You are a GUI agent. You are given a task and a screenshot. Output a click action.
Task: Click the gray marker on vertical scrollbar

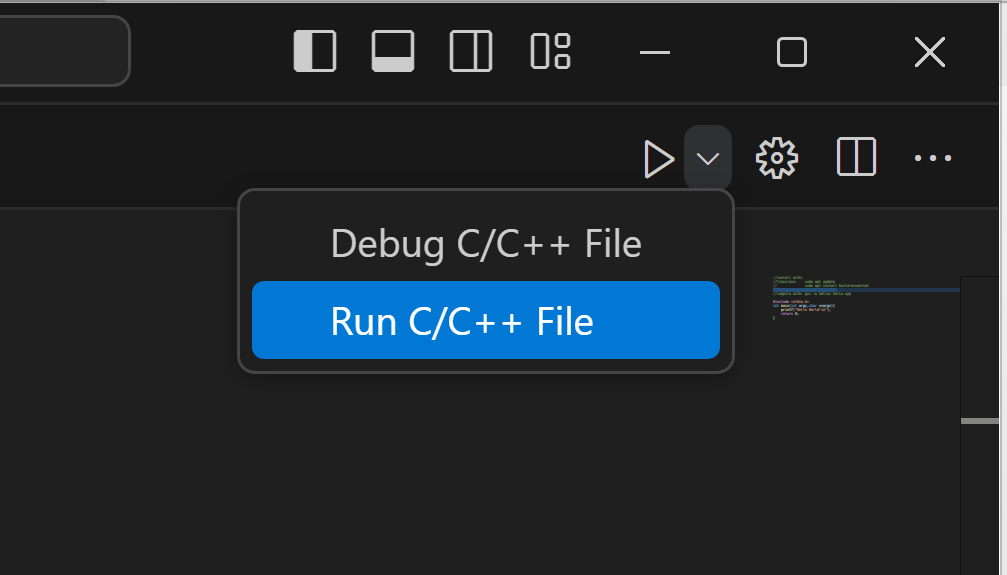tap(980, 421)
